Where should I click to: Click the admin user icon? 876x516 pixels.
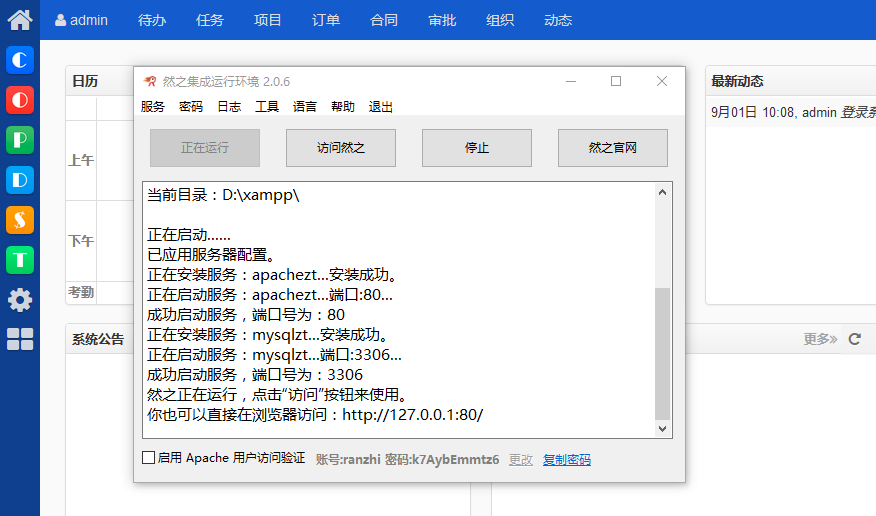(x=60, y=20)
